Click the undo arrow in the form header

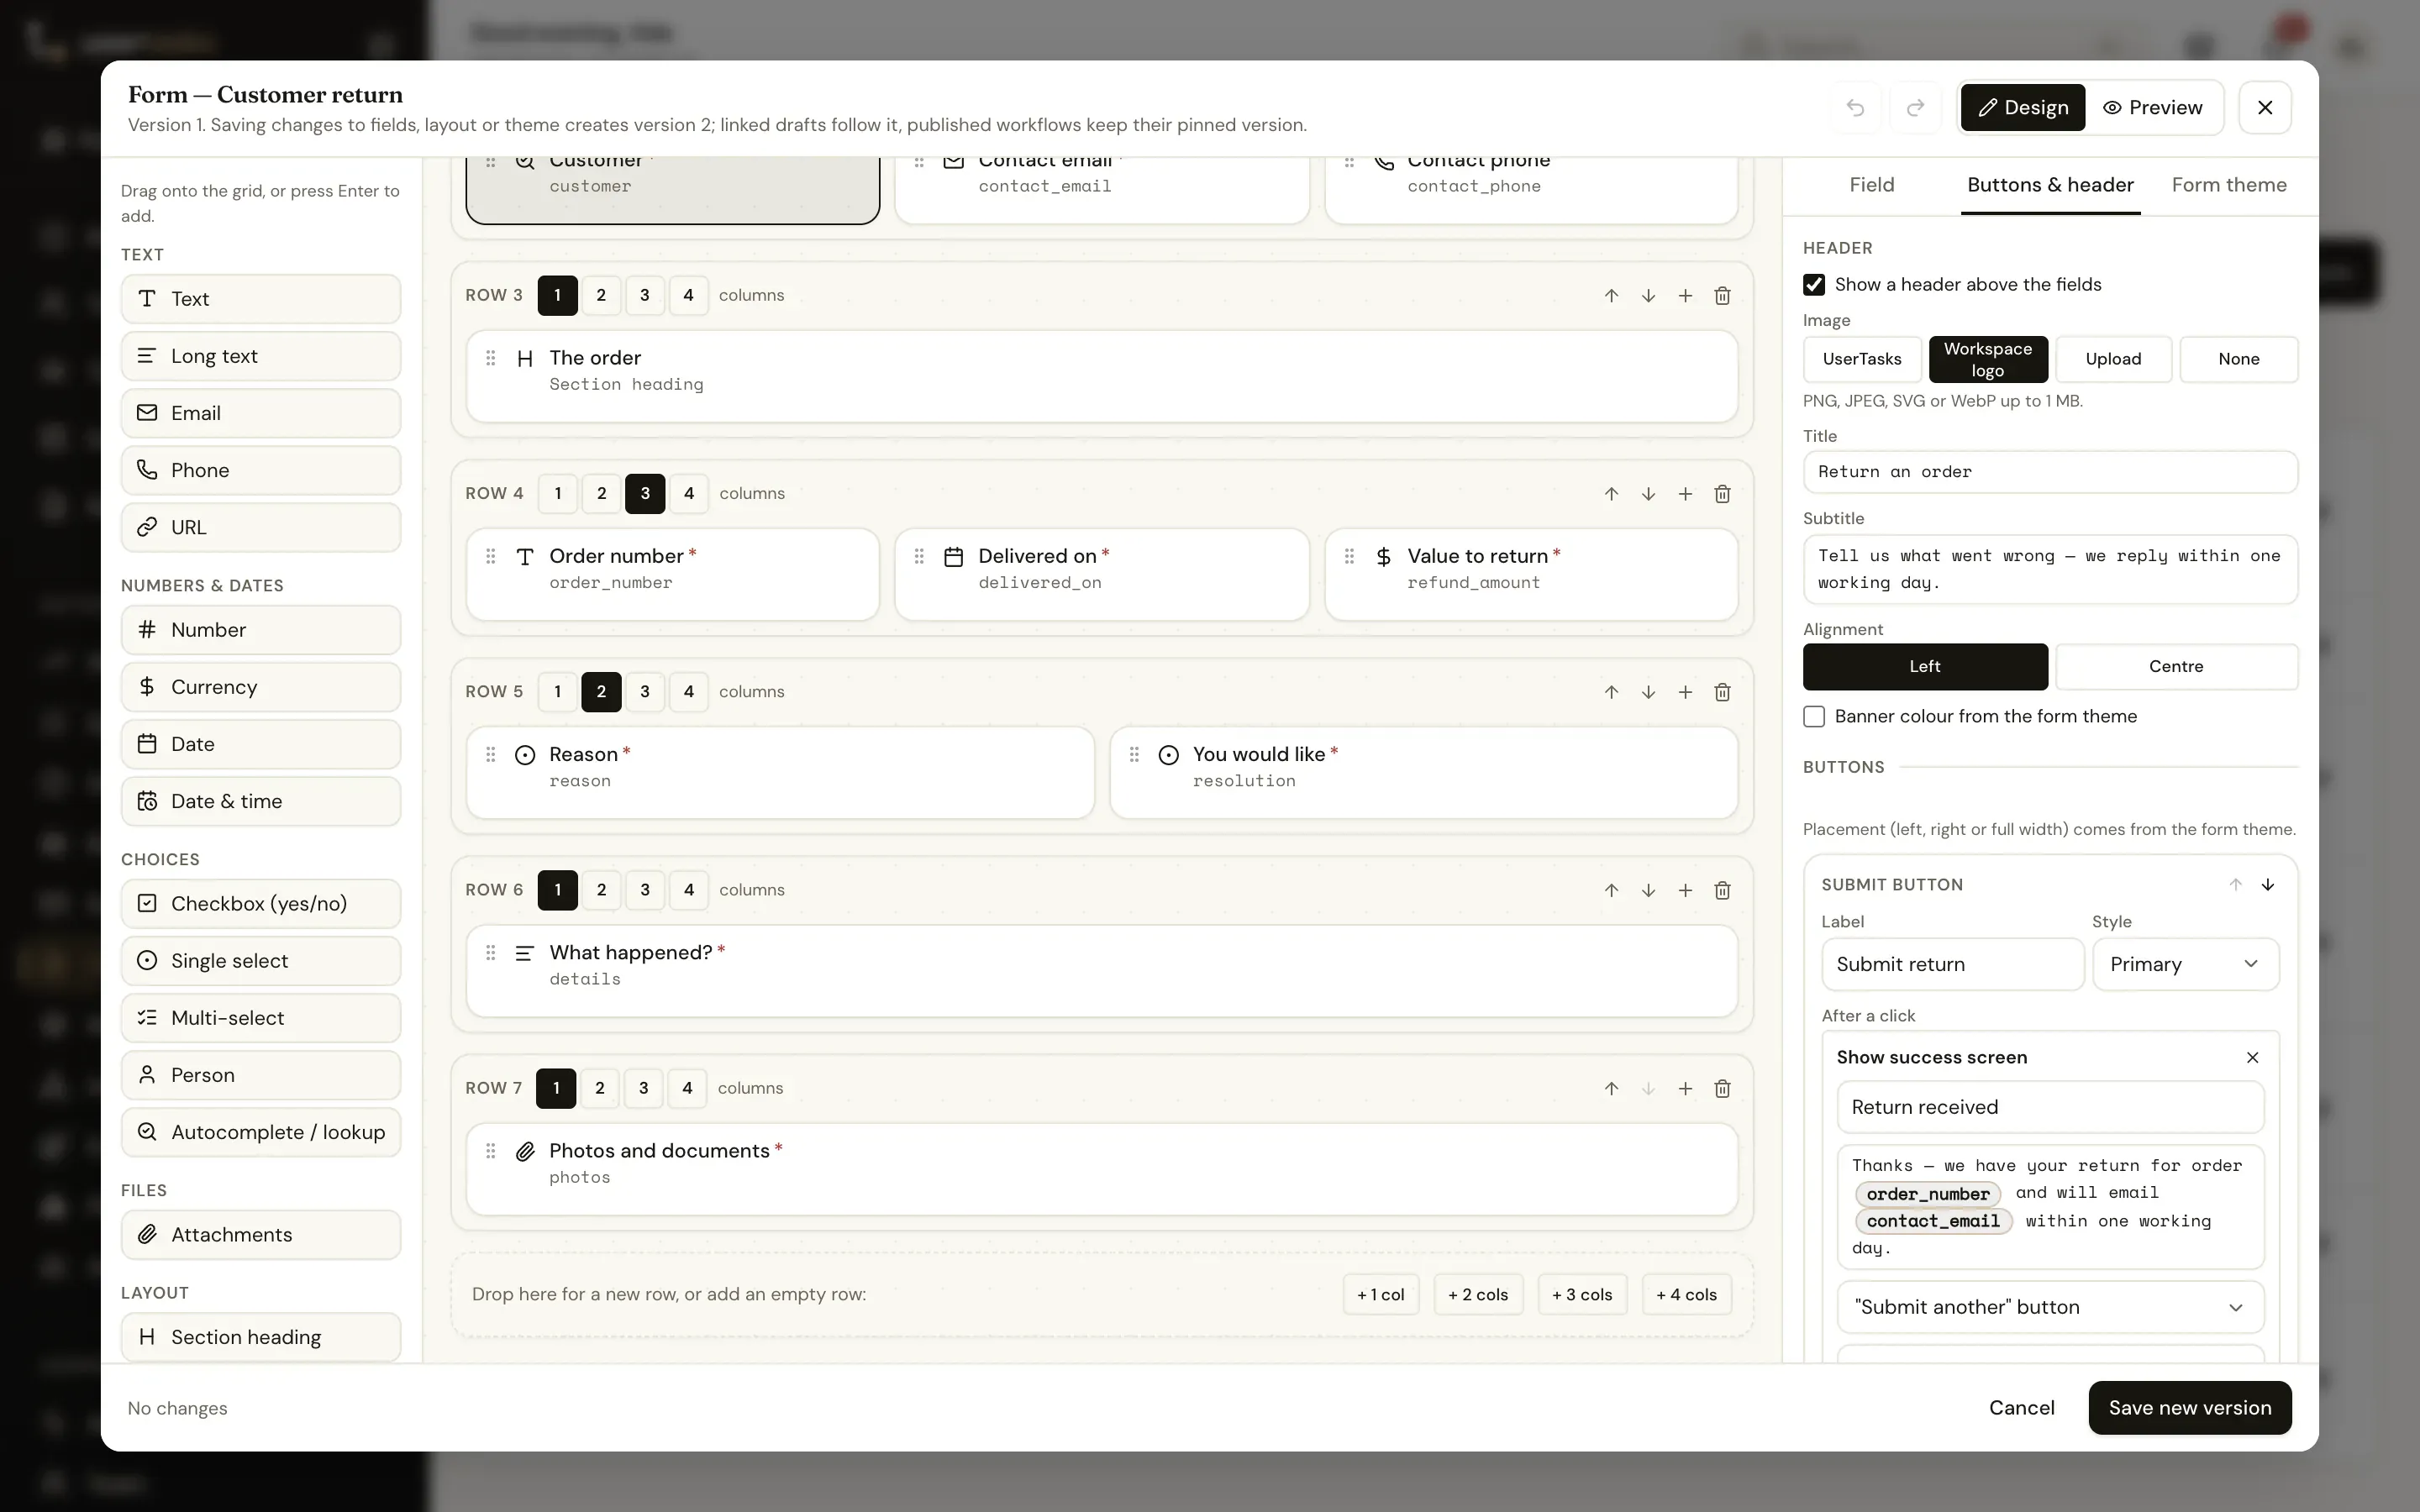coord(1855,107)
